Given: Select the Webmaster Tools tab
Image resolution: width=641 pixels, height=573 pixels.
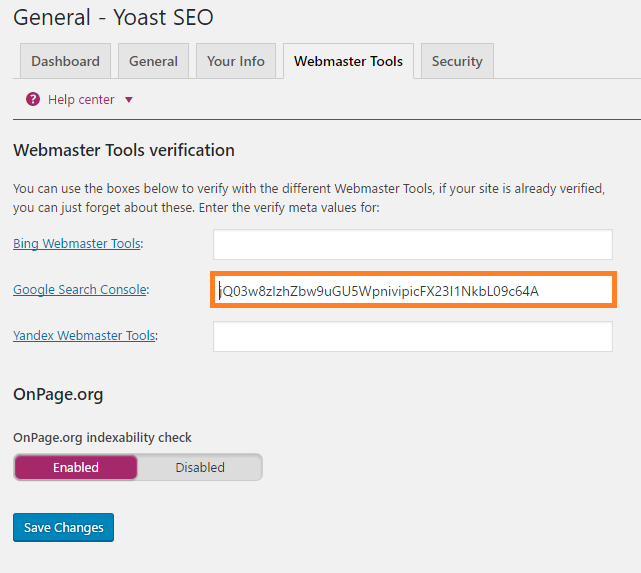Looking at the screenshot, I should point(348,61).
